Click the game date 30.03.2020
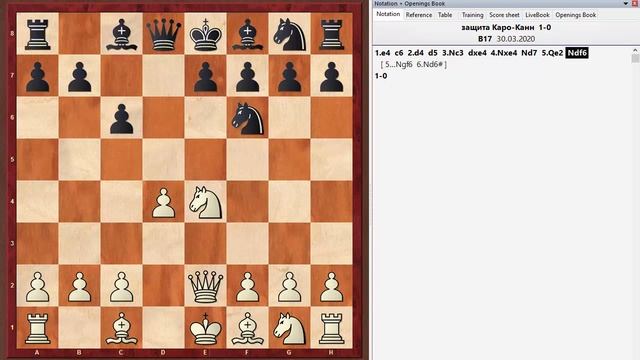 click(516, 39)
